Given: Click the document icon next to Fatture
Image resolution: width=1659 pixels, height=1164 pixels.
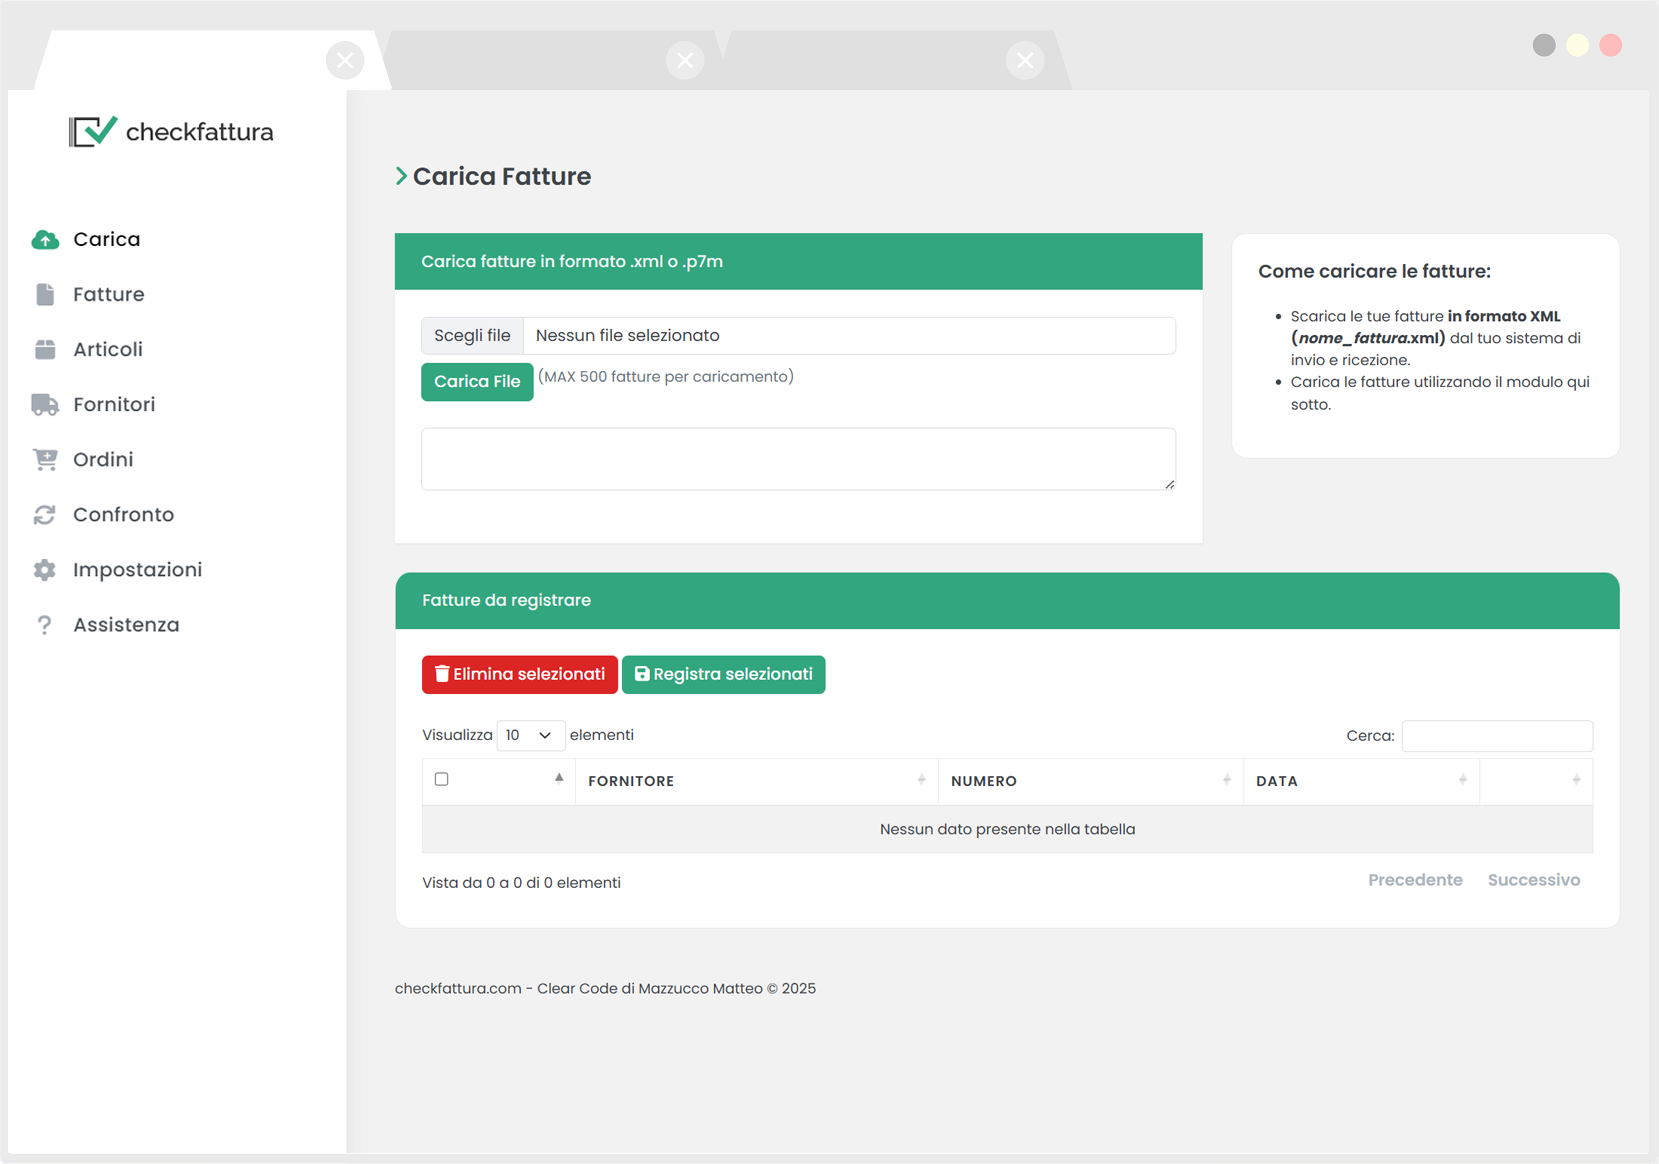Looking at the screenshot, I should pos(45,294).
